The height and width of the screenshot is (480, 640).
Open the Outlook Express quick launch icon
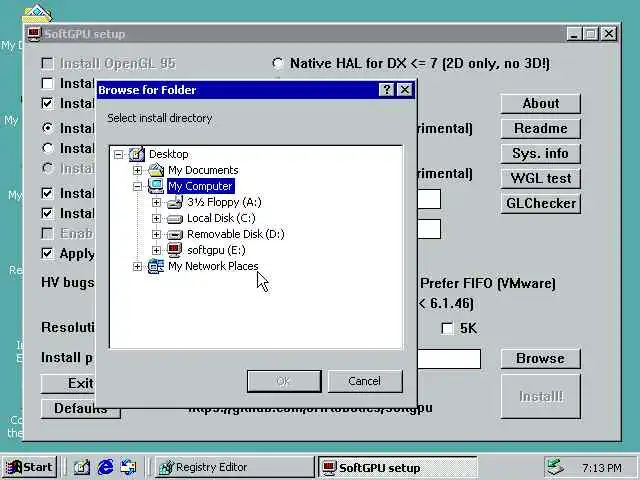pyautogui.click(x=129, y=467)
